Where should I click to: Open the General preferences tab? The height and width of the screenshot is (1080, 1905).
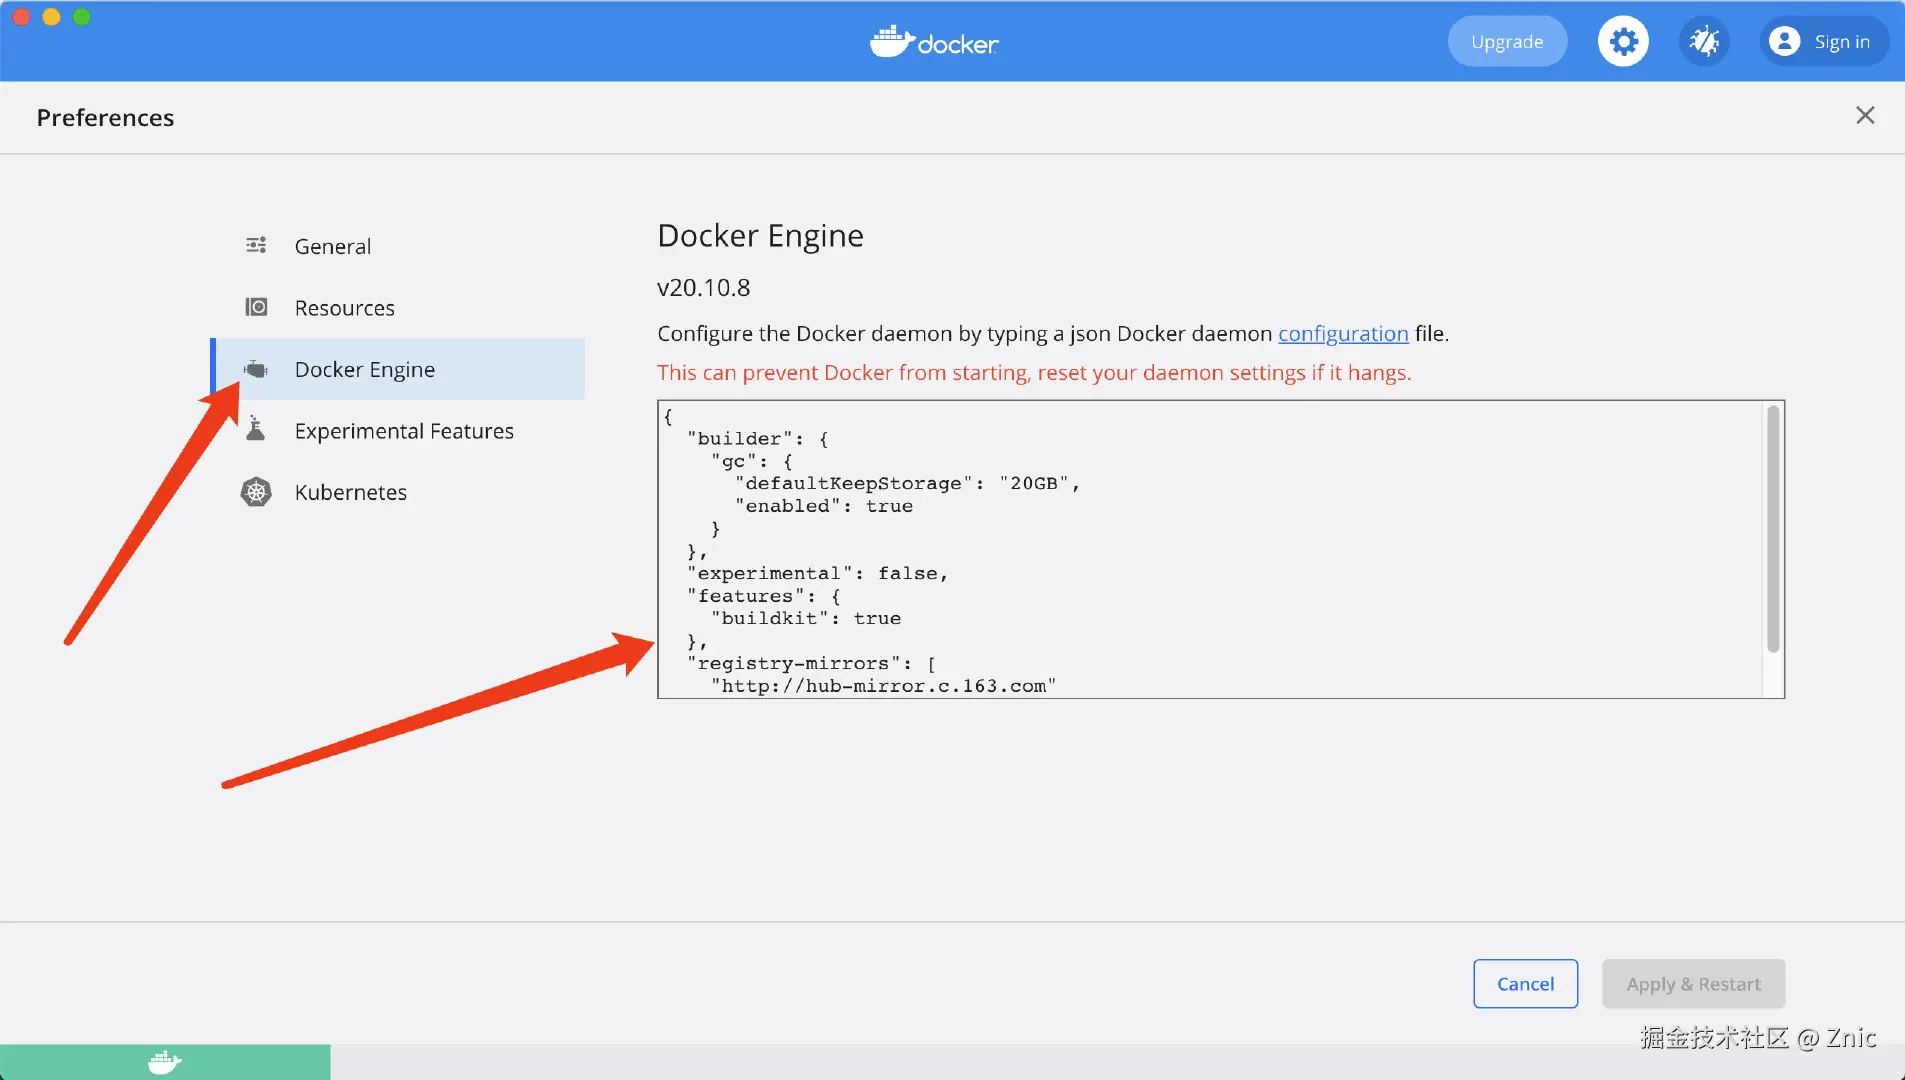point(399,246)
